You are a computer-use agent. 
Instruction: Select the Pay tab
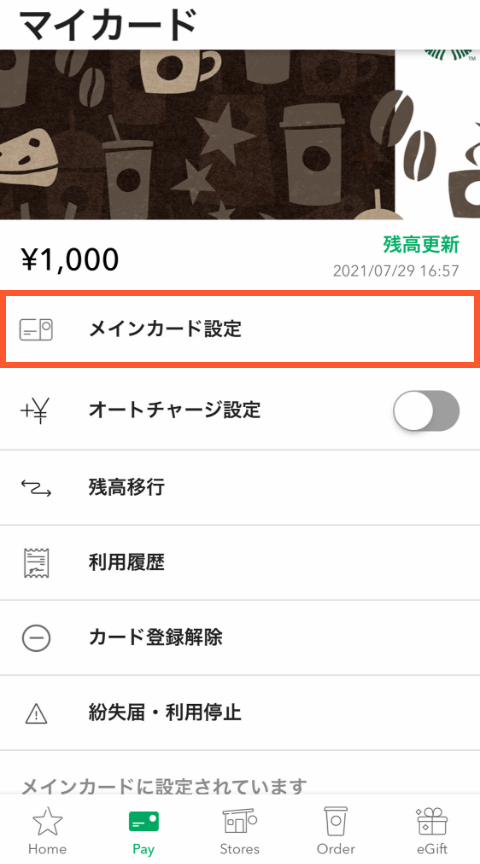[143, 830]
